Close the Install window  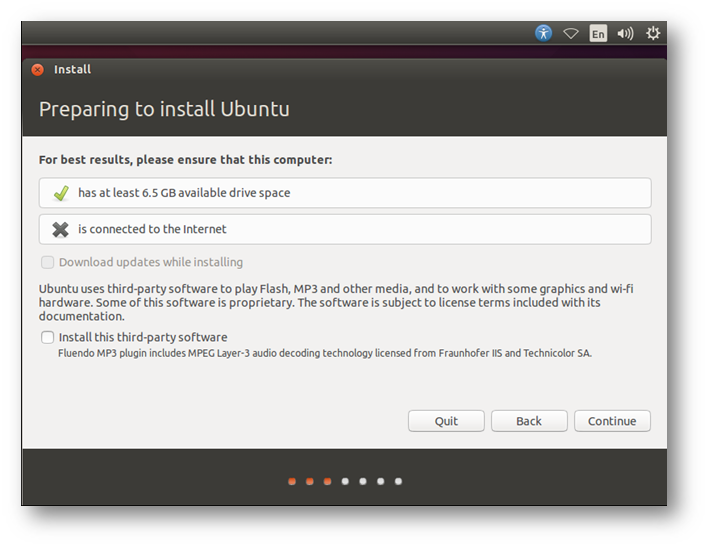point(38,70)
